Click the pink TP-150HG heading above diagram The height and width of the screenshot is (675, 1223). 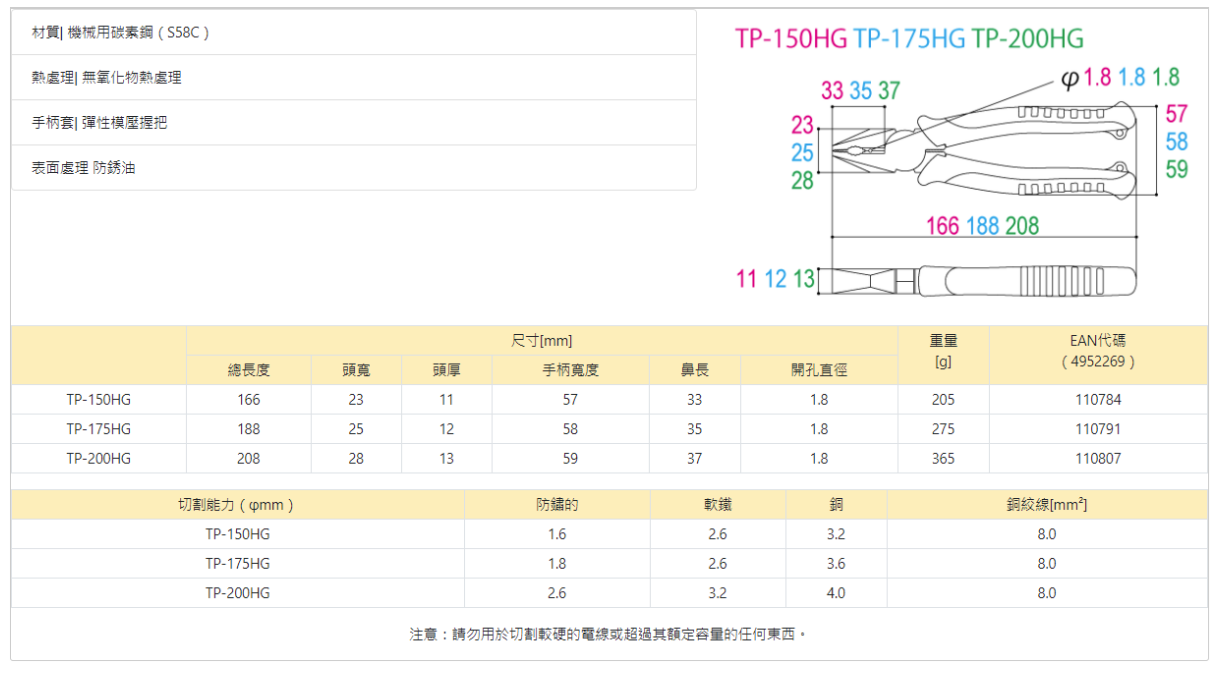pos(790,39)
